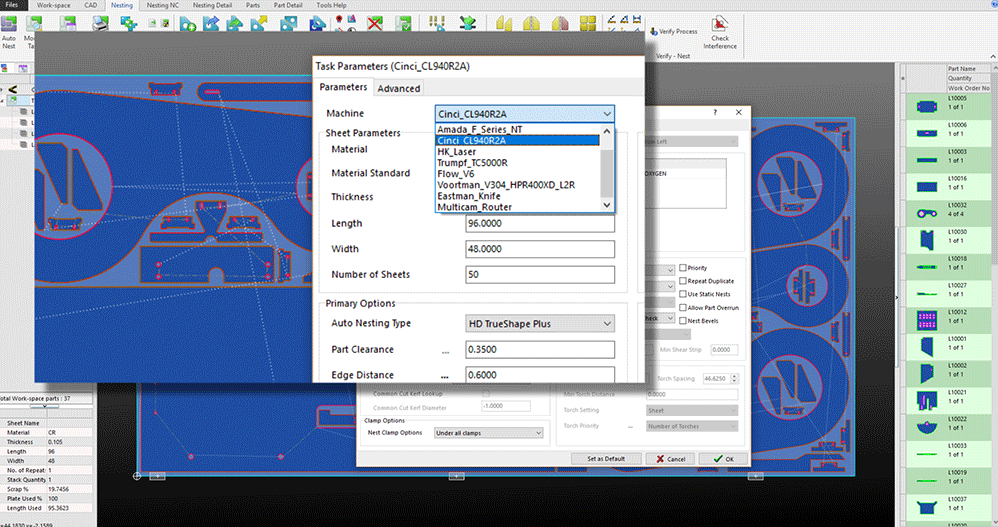Click the yellow four-square grid icon

pyautogui.click(x=588, y=24)
